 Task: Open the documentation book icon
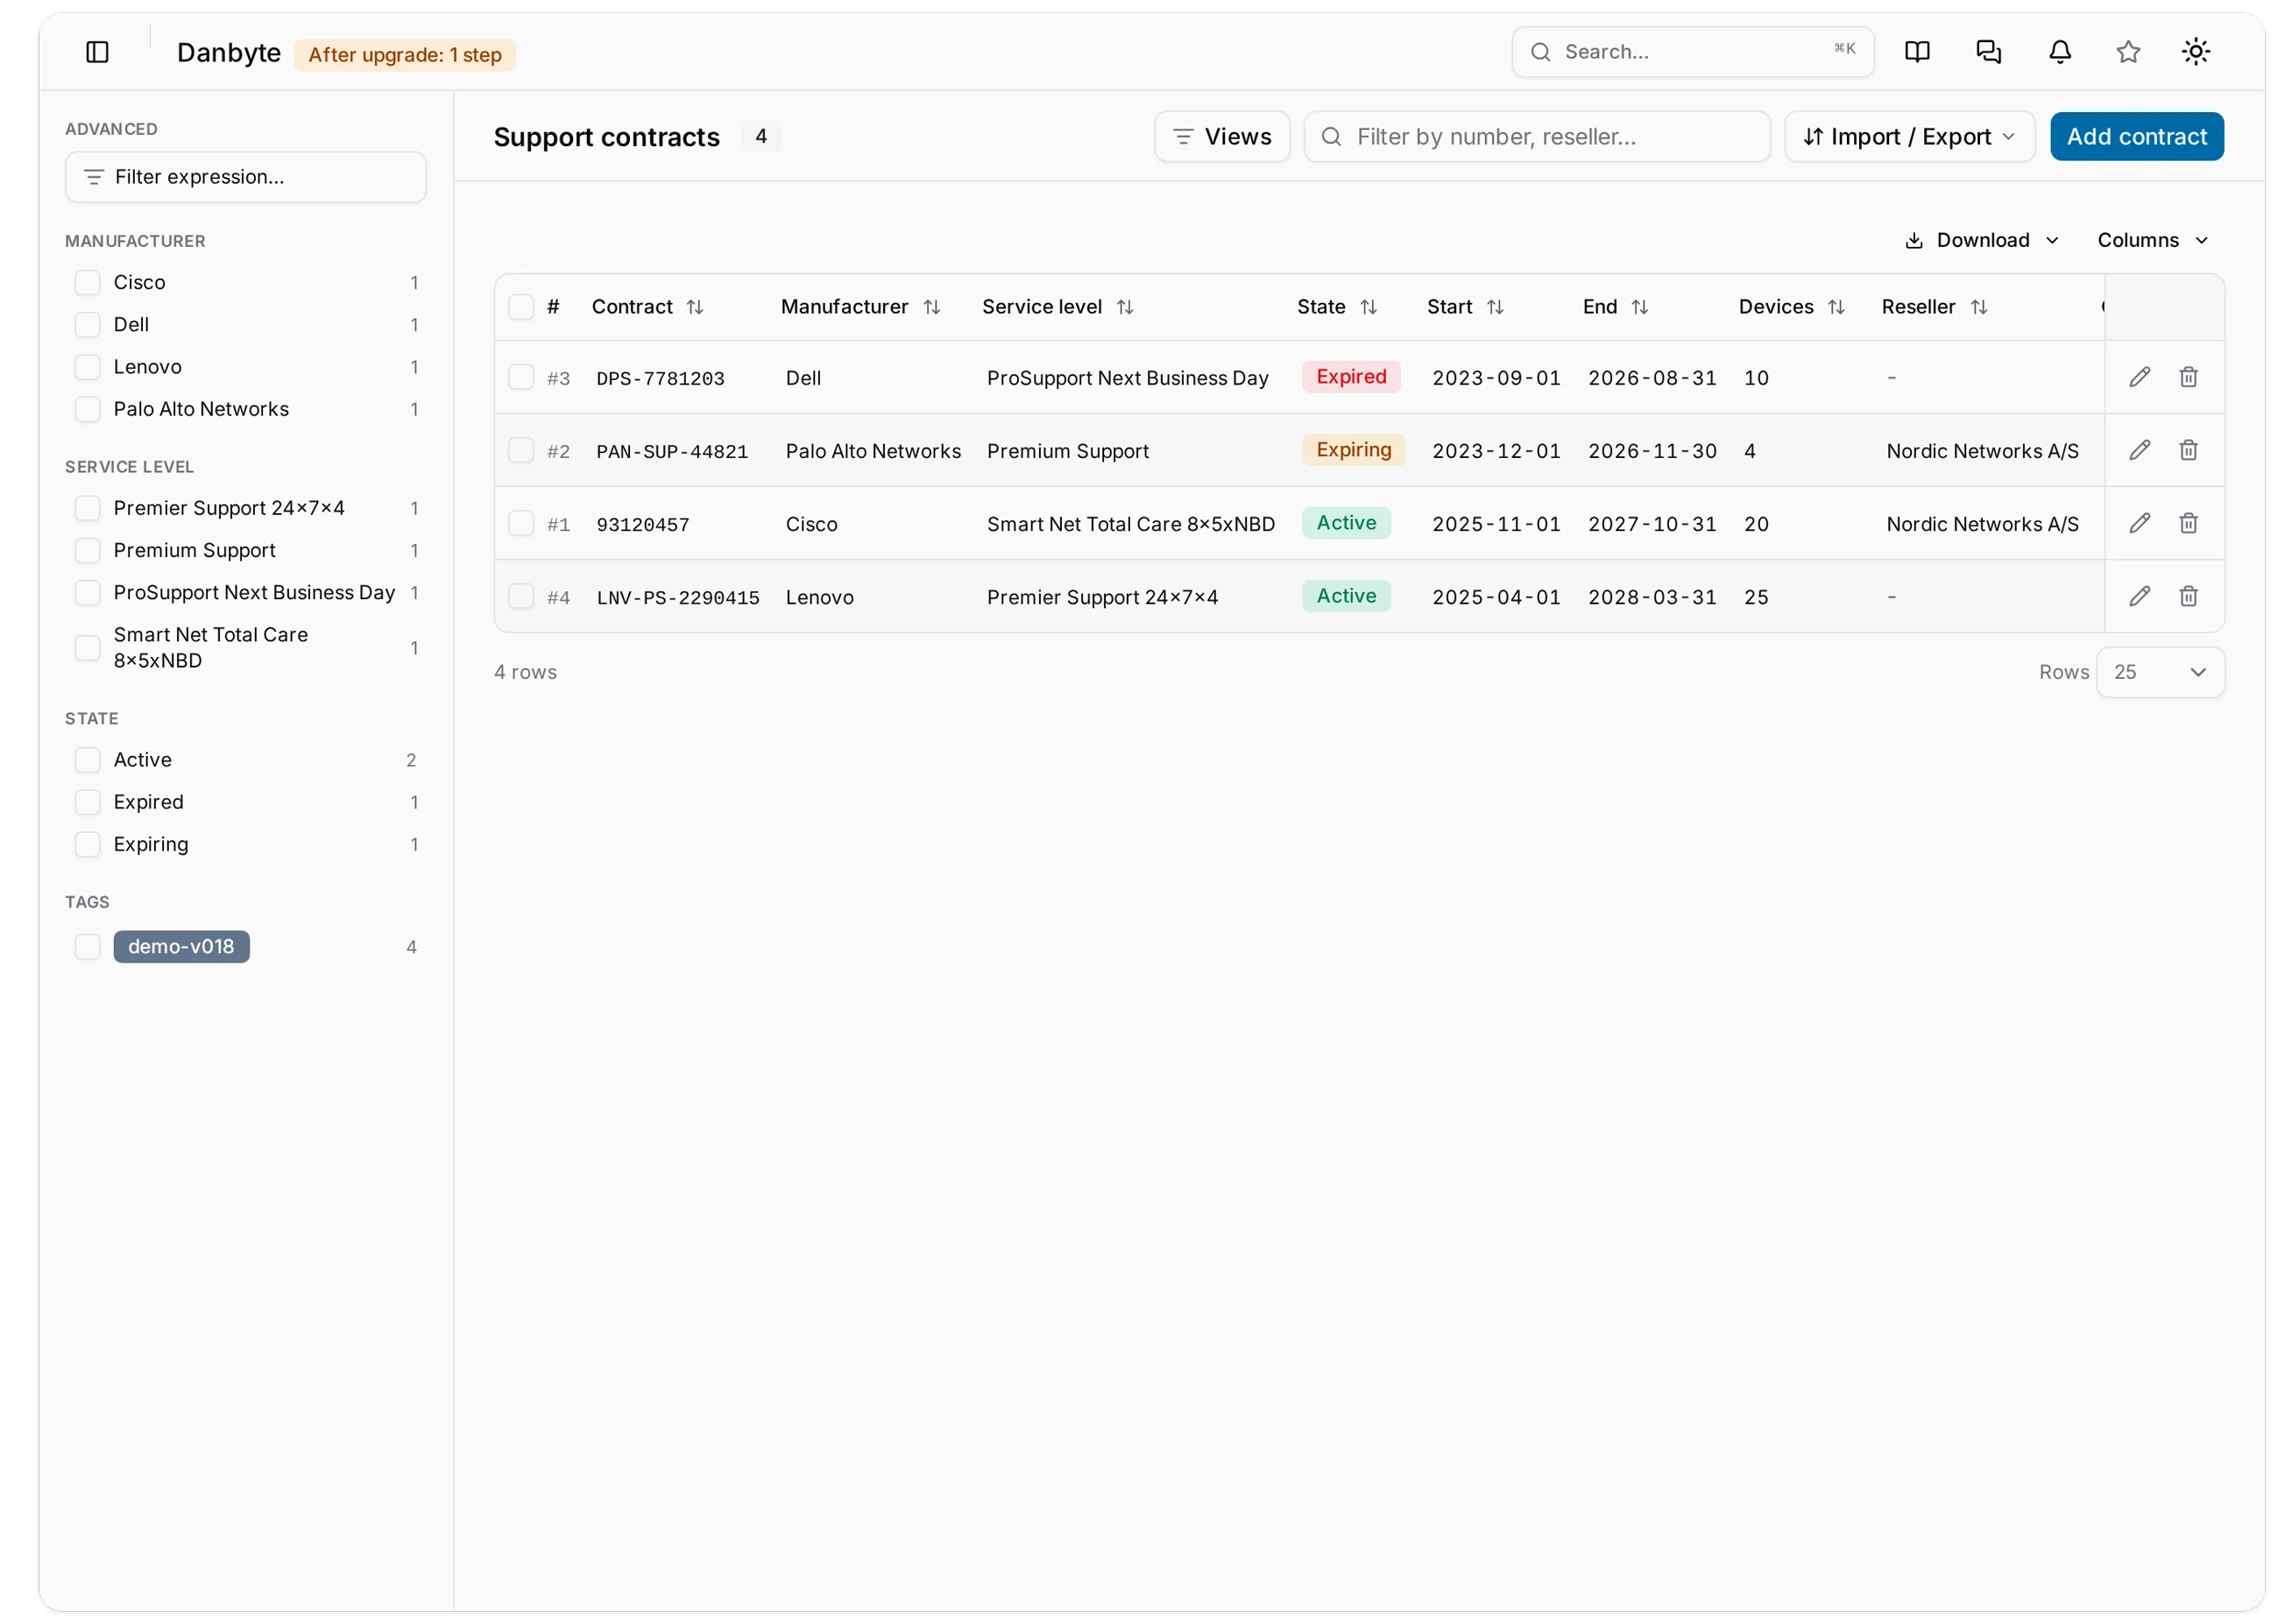pyautogui.click(x=1917, y=52)
